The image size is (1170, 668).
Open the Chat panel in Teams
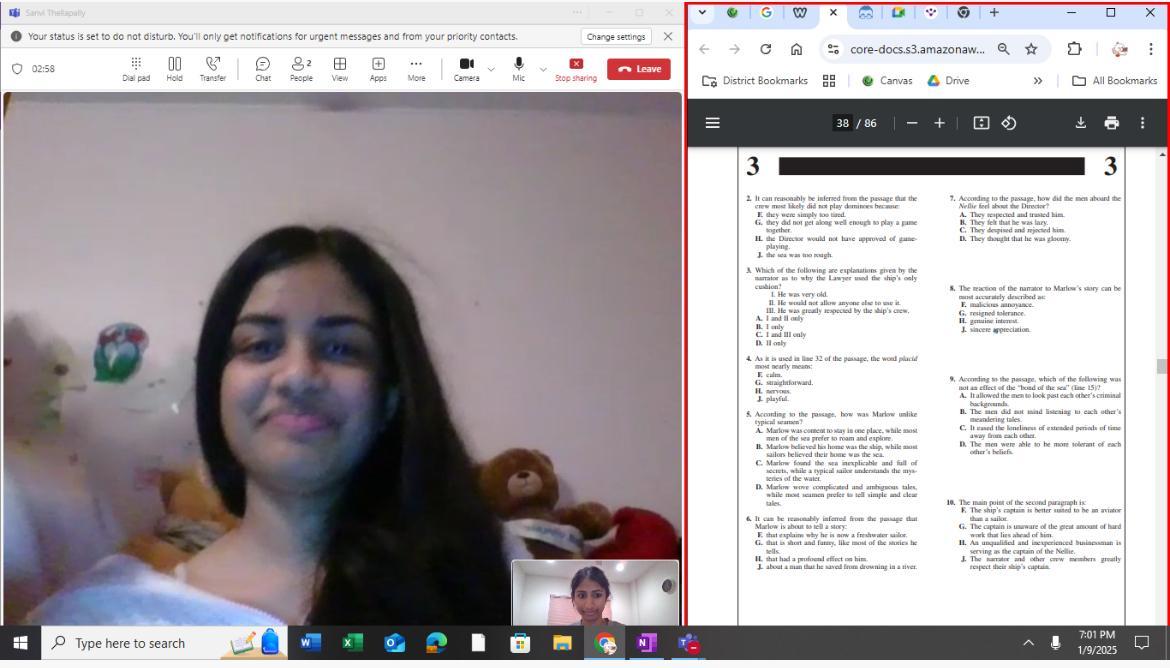263,69
